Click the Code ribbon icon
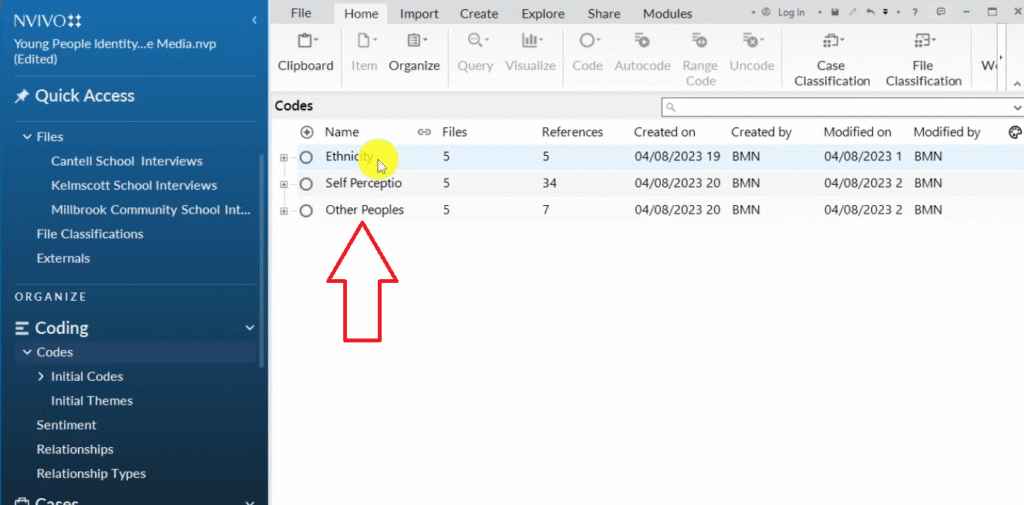The width and height of the screenshot is (1024, 505). tap(587, 52)
